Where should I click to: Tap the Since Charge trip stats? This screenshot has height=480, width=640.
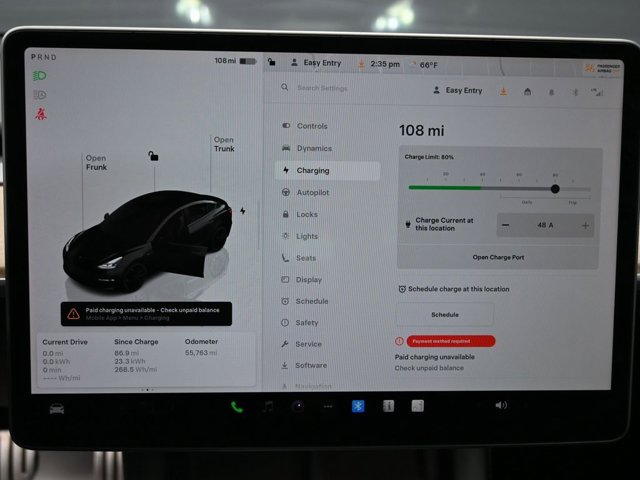coord(136,355)
